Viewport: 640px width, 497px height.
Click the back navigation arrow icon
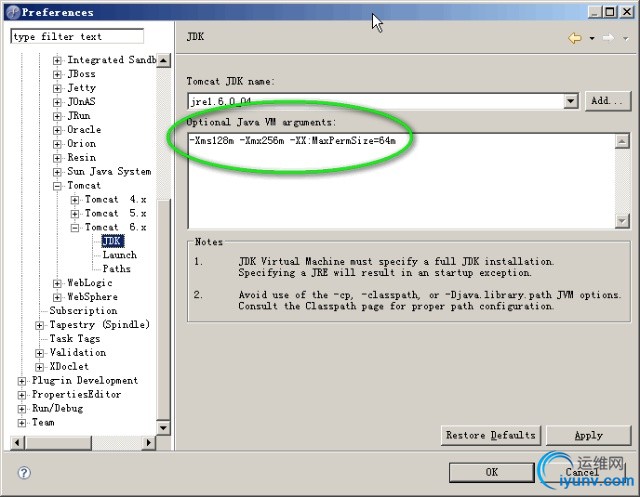(575, 38)
